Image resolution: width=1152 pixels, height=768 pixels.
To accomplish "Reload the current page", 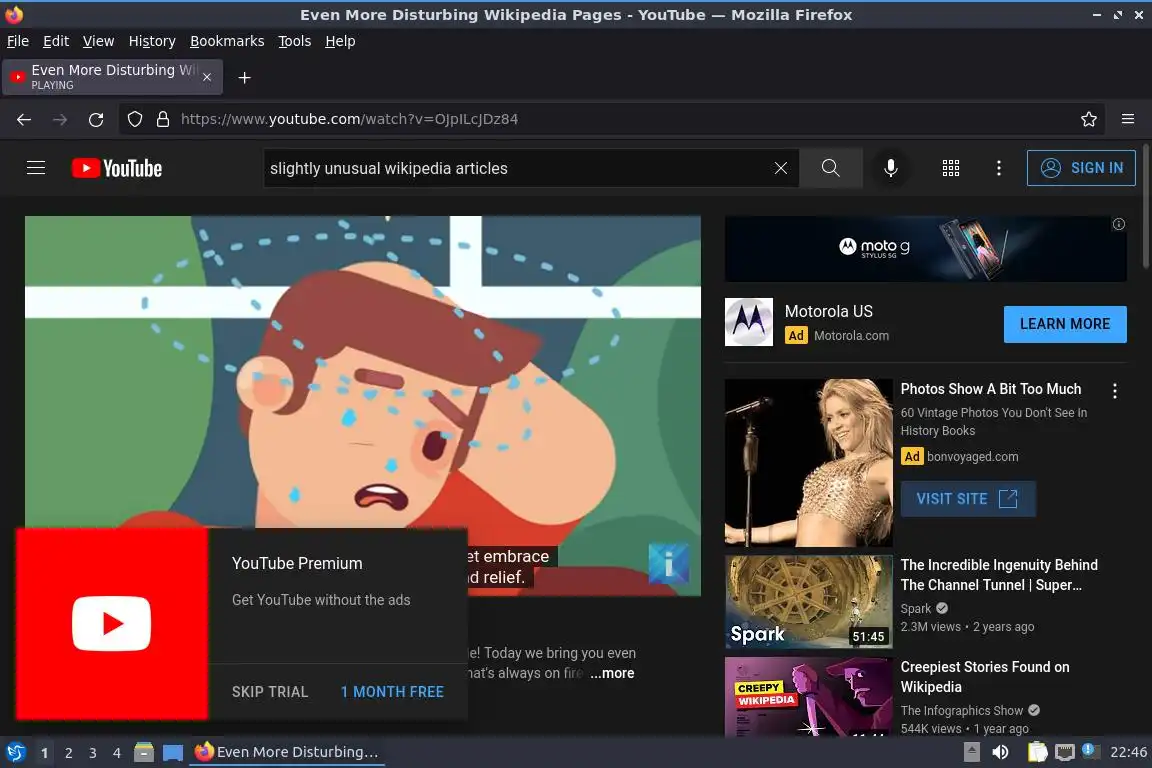I will click(96, 119).
